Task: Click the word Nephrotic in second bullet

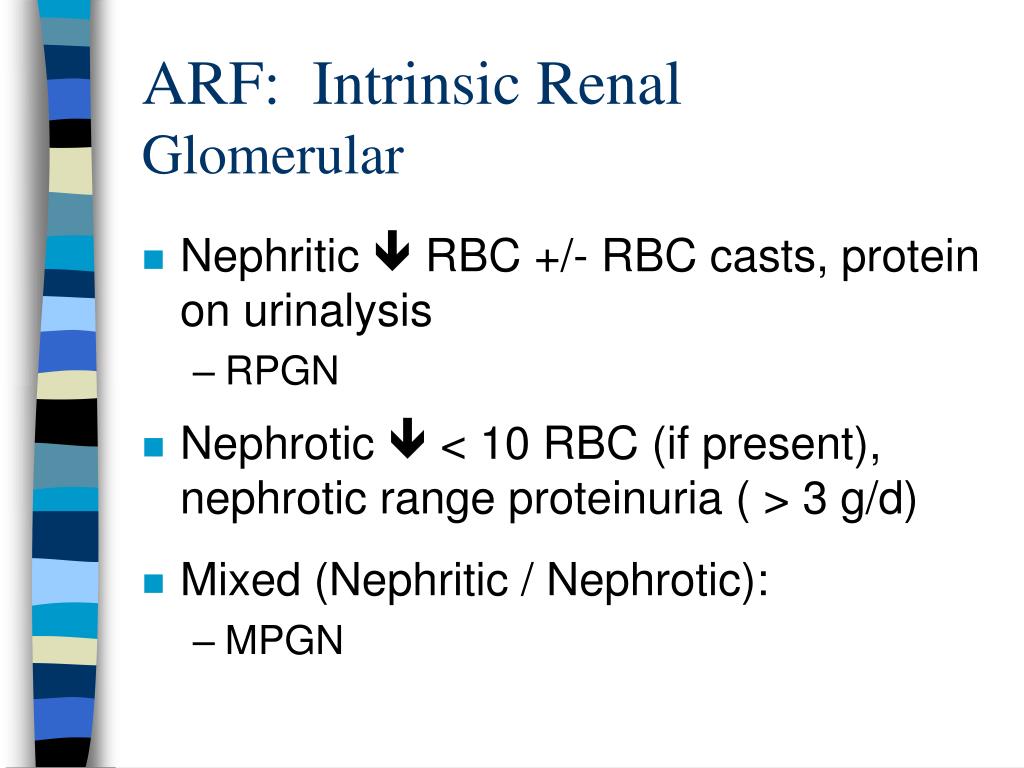Action: tap(277, 444)
